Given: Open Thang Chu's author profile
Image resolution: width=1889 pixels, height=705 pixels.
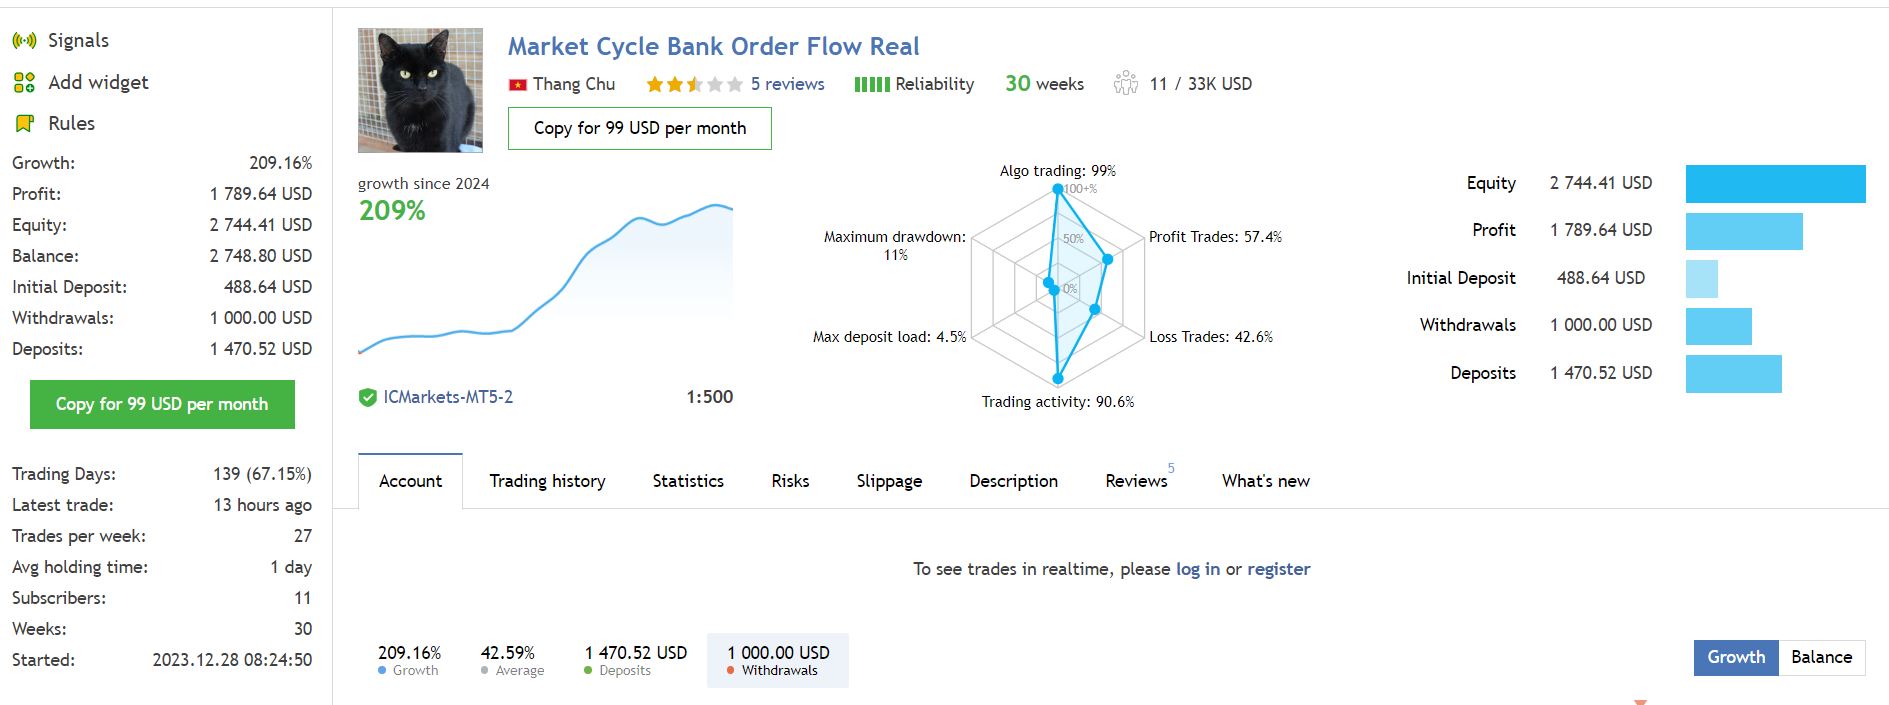Looking at the screenshot, I should [x=575, y=84].
